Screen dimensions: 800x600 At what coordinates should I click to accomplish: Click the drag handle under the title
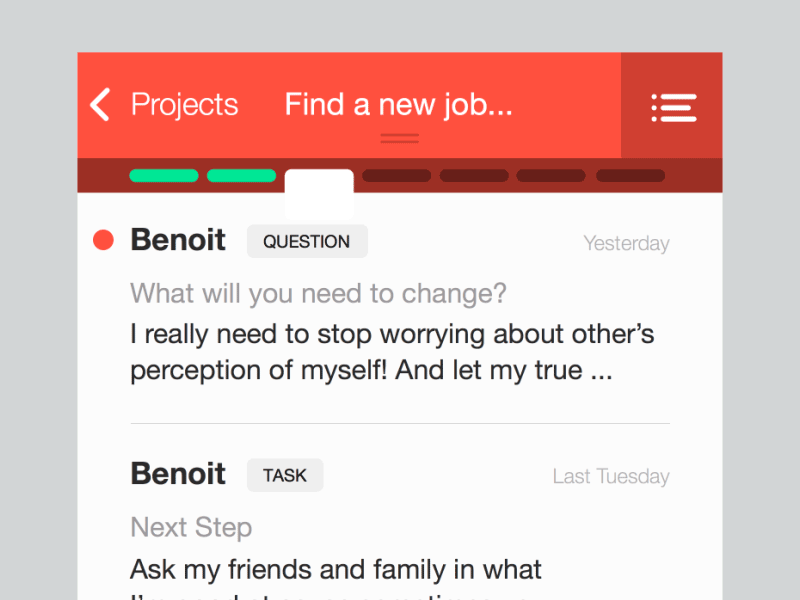(x=399, y=138)
